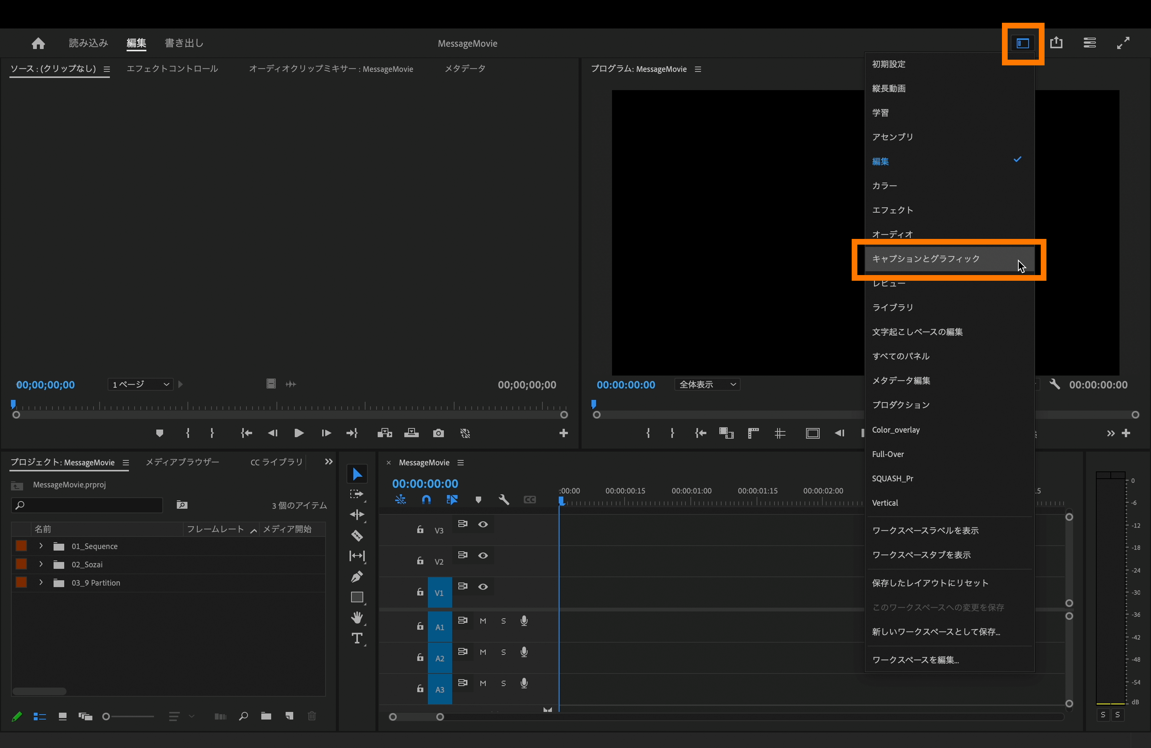1151x748 pixels.
Task: Open the 全体表示 zoom level dropdown
Action: [x=707, y=384]
